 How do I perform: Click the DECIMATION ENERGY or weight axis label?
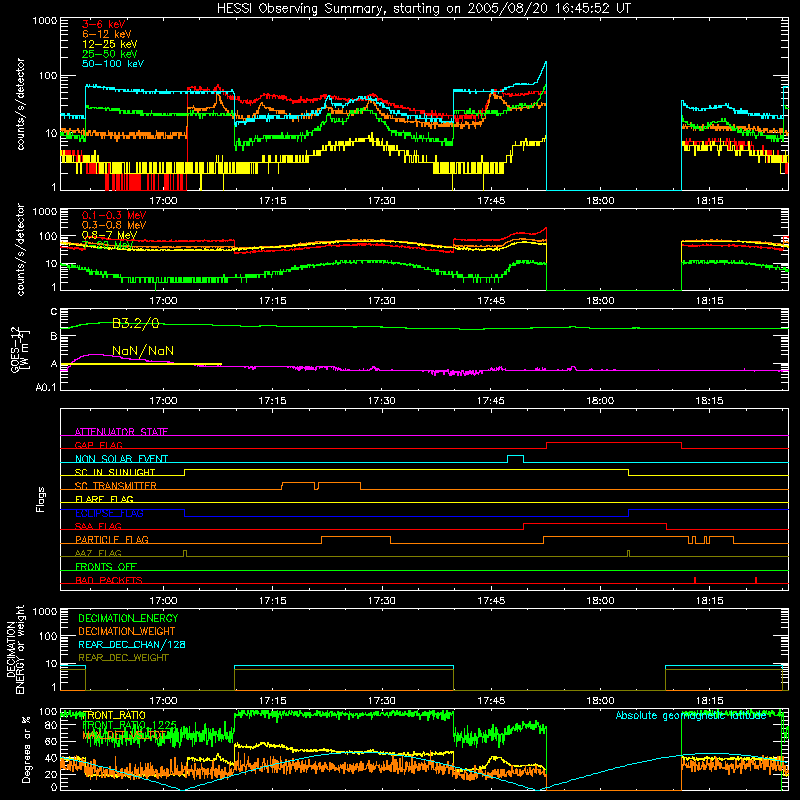click(15, 649)
